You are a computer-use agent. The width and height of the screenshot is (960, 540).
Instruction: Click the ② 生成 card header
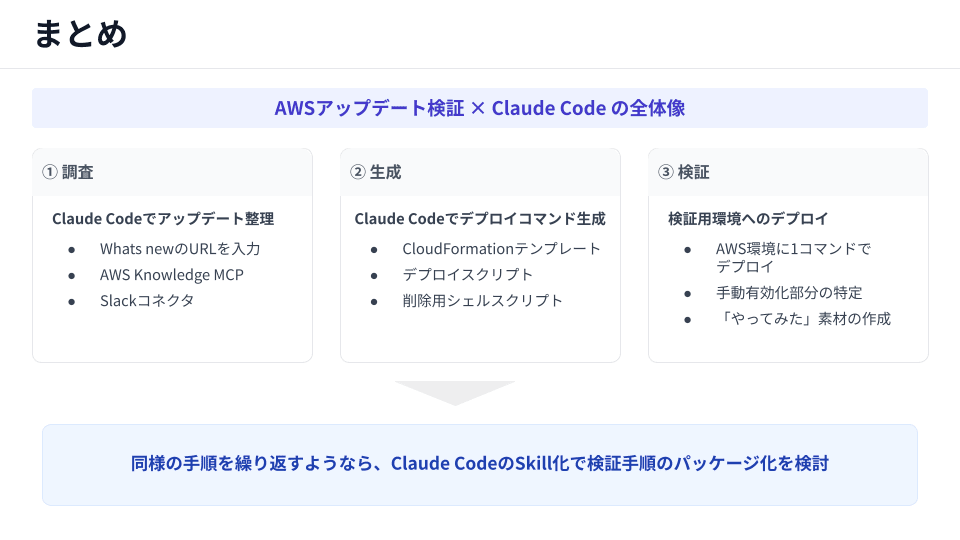pos(481,172)
